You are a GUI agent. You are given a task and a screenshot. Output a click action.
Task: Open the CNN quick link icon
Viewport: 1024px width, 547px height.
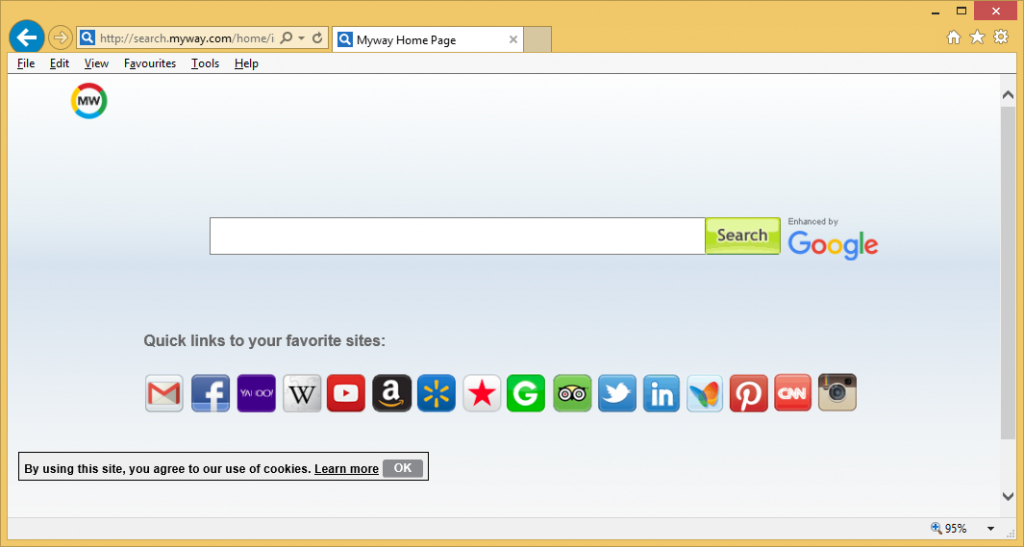(x=793, y=393)
